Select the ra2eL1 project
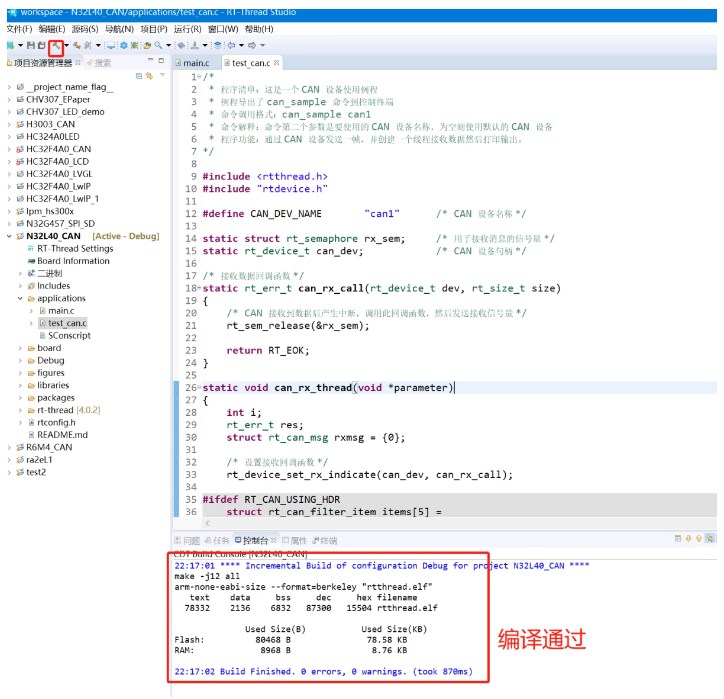Image resolution: width=724 pixels, height=699 pixels. [35, 460]
